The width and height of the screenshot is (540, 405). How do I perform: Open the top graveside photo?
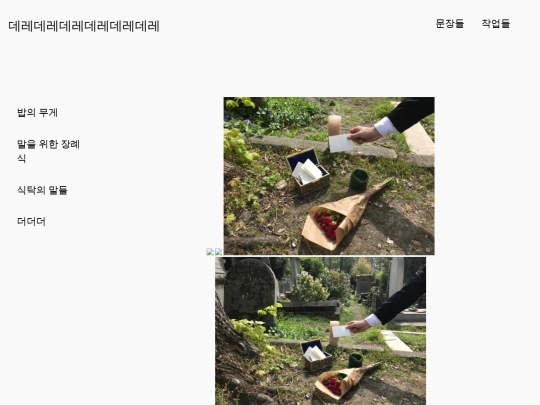pos(329,176)
